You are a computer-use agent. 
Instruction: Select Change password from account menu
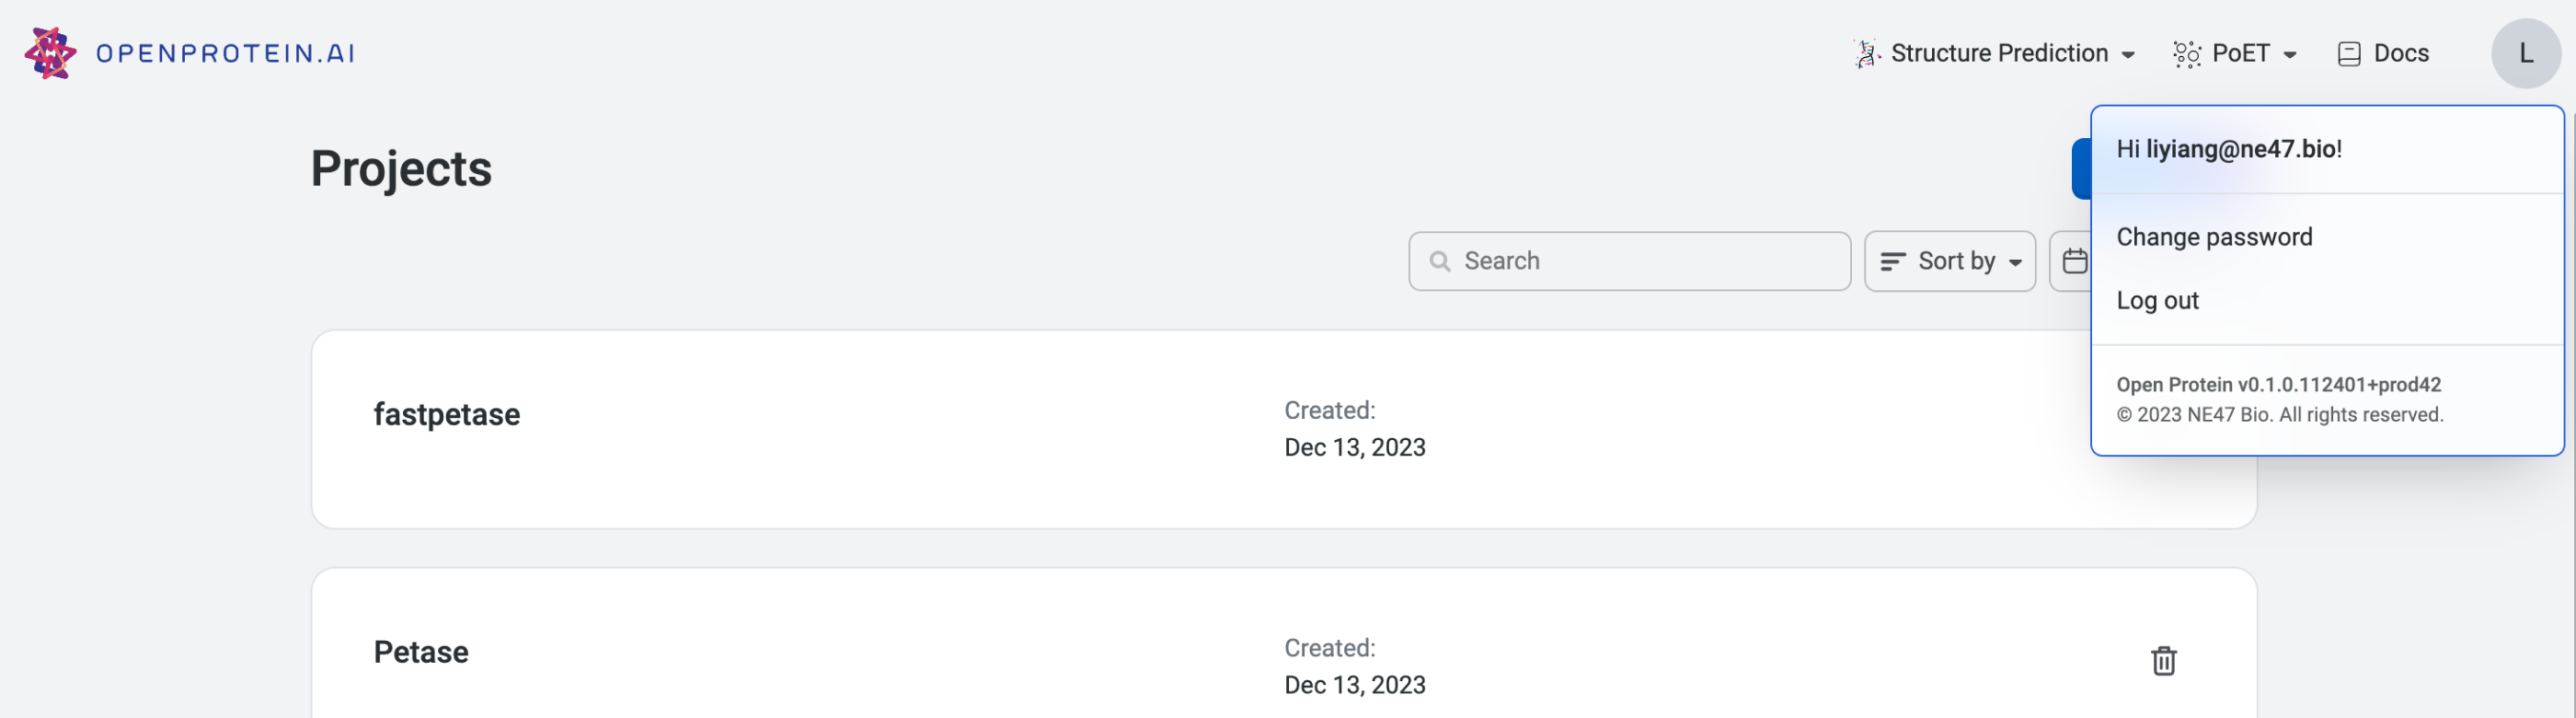tap(2214, 237)
